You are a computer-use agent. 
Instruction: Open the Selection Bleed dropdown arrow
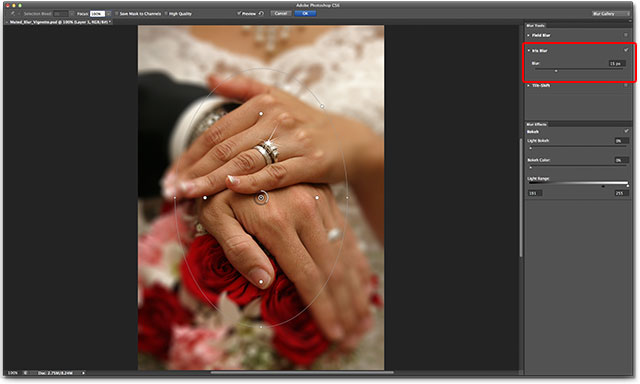(72, 13)
